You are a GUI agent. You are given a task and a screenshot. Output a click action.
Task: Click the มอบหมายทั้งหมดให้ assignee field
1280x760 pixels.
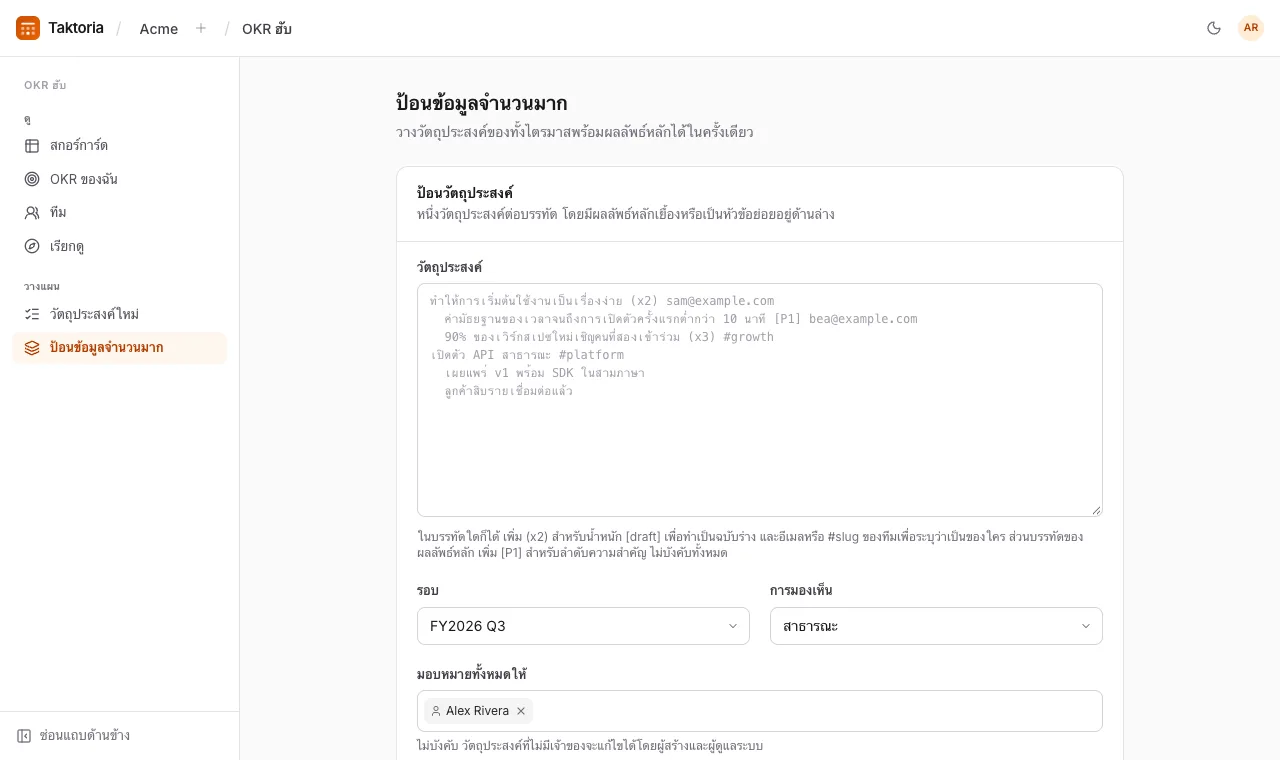point(760,711)
